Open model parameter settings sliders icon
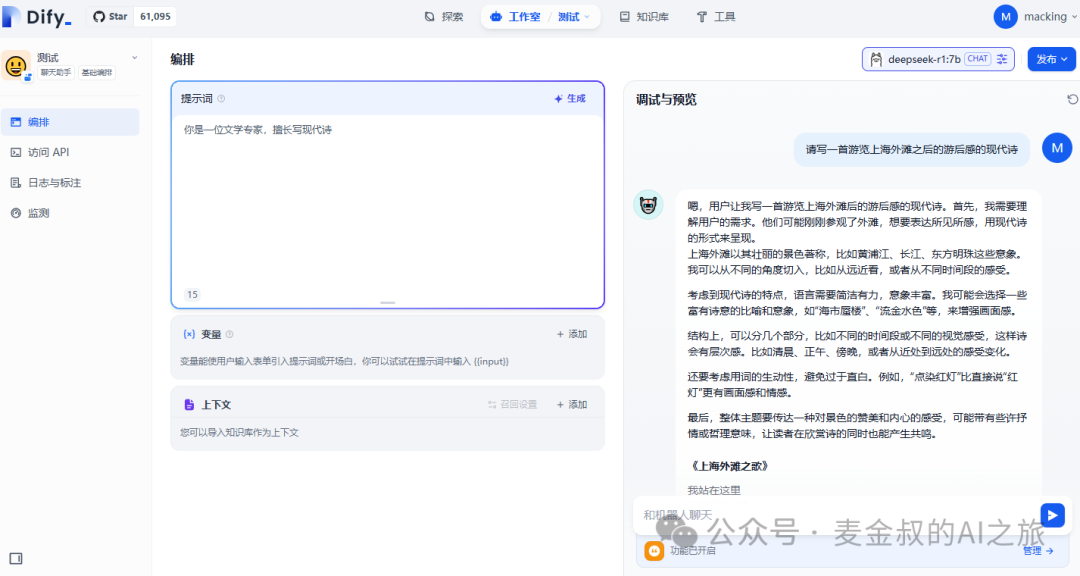The width and height of the screenshot is (1080, 576). pos(1003,59)
